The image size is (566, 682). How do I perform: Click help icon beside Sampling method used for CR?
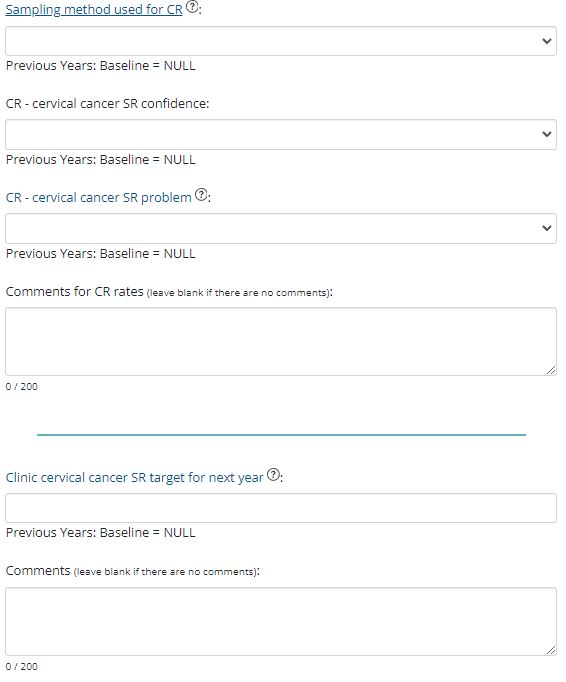coord(192,7)
